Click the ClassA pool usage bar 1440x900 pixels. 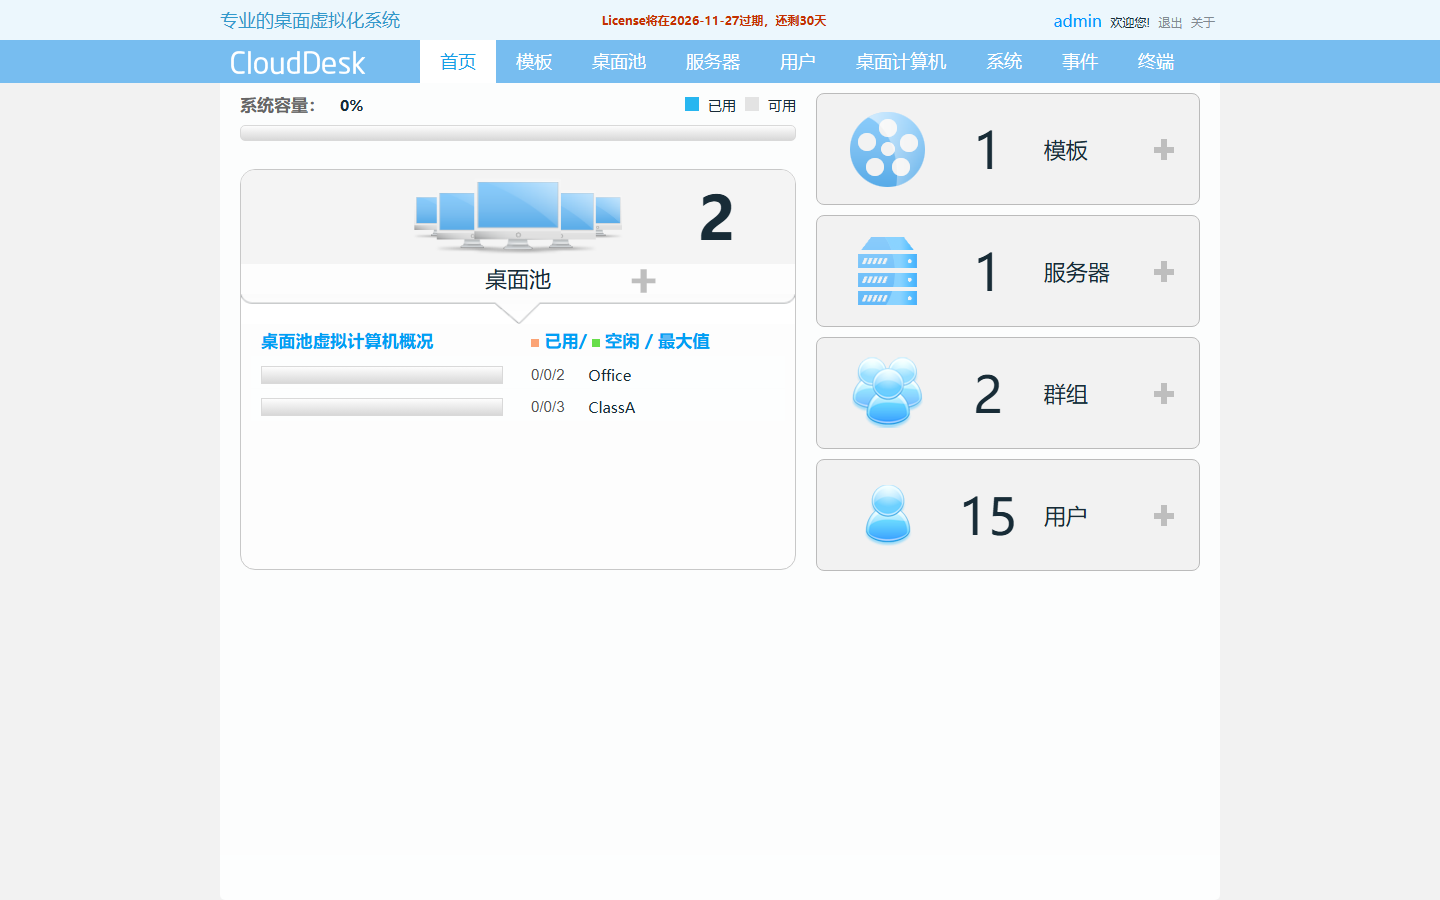382,407
